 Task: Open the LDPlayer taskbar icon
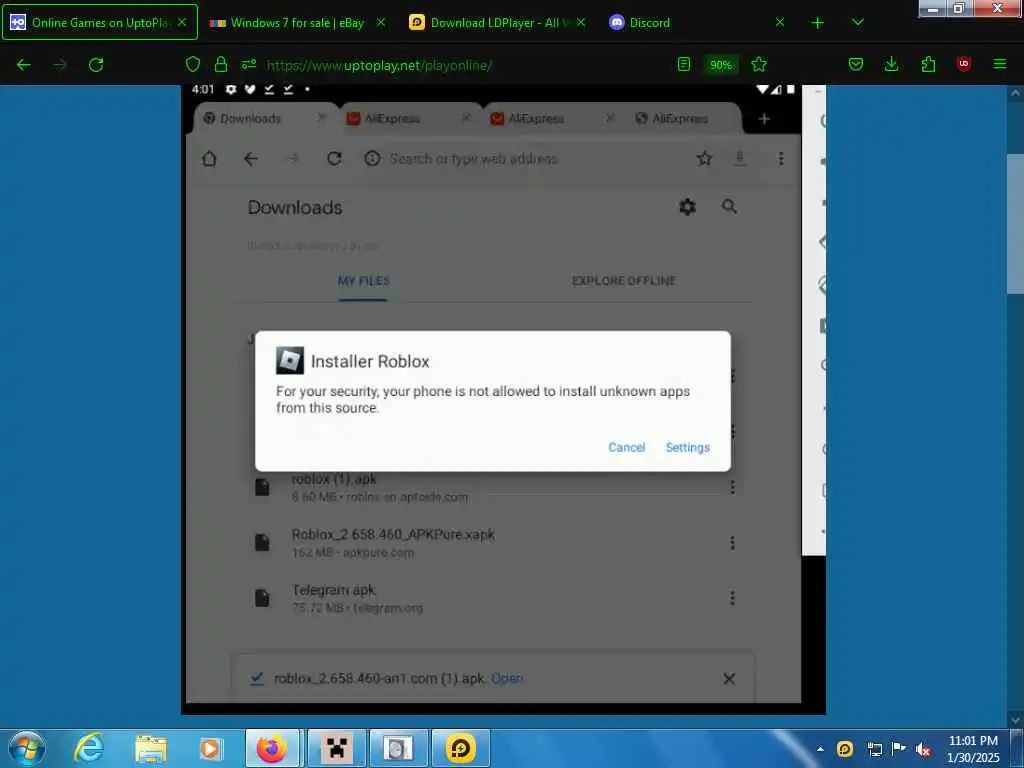(460, 748)
